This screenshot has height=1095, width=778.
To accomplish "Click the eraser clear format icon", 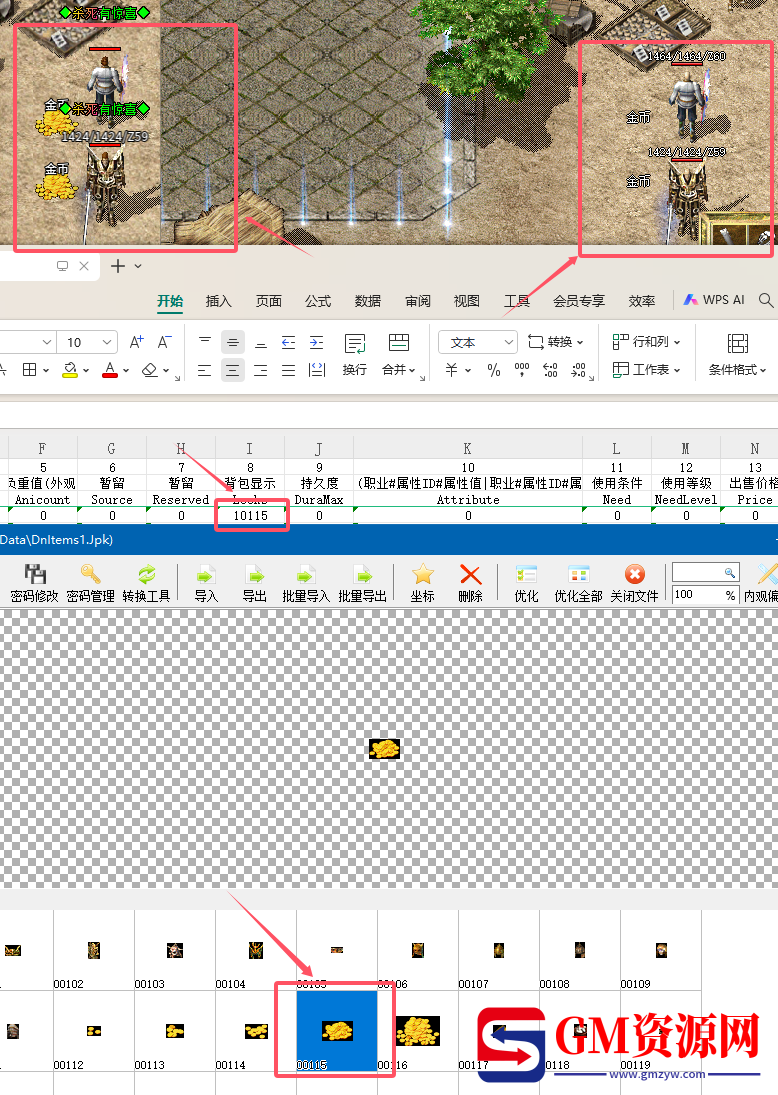I will point(149,370).
